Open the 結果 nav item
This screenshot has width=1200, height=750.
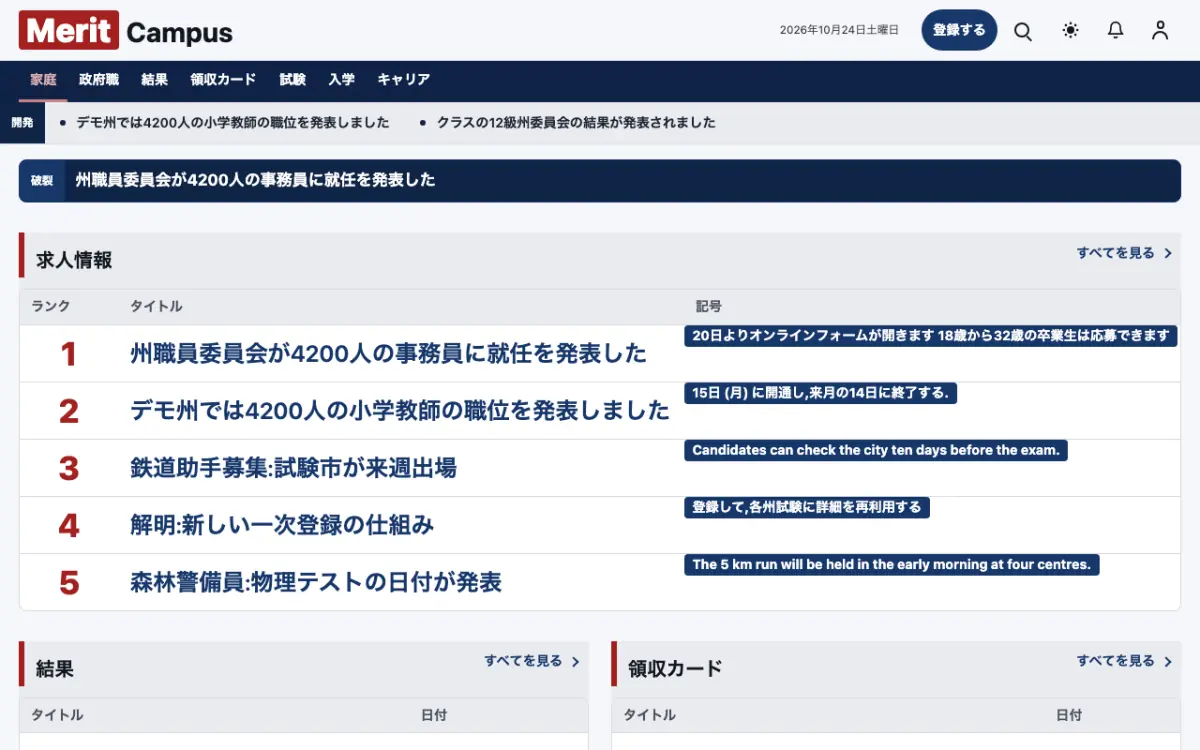click(155, 80)
